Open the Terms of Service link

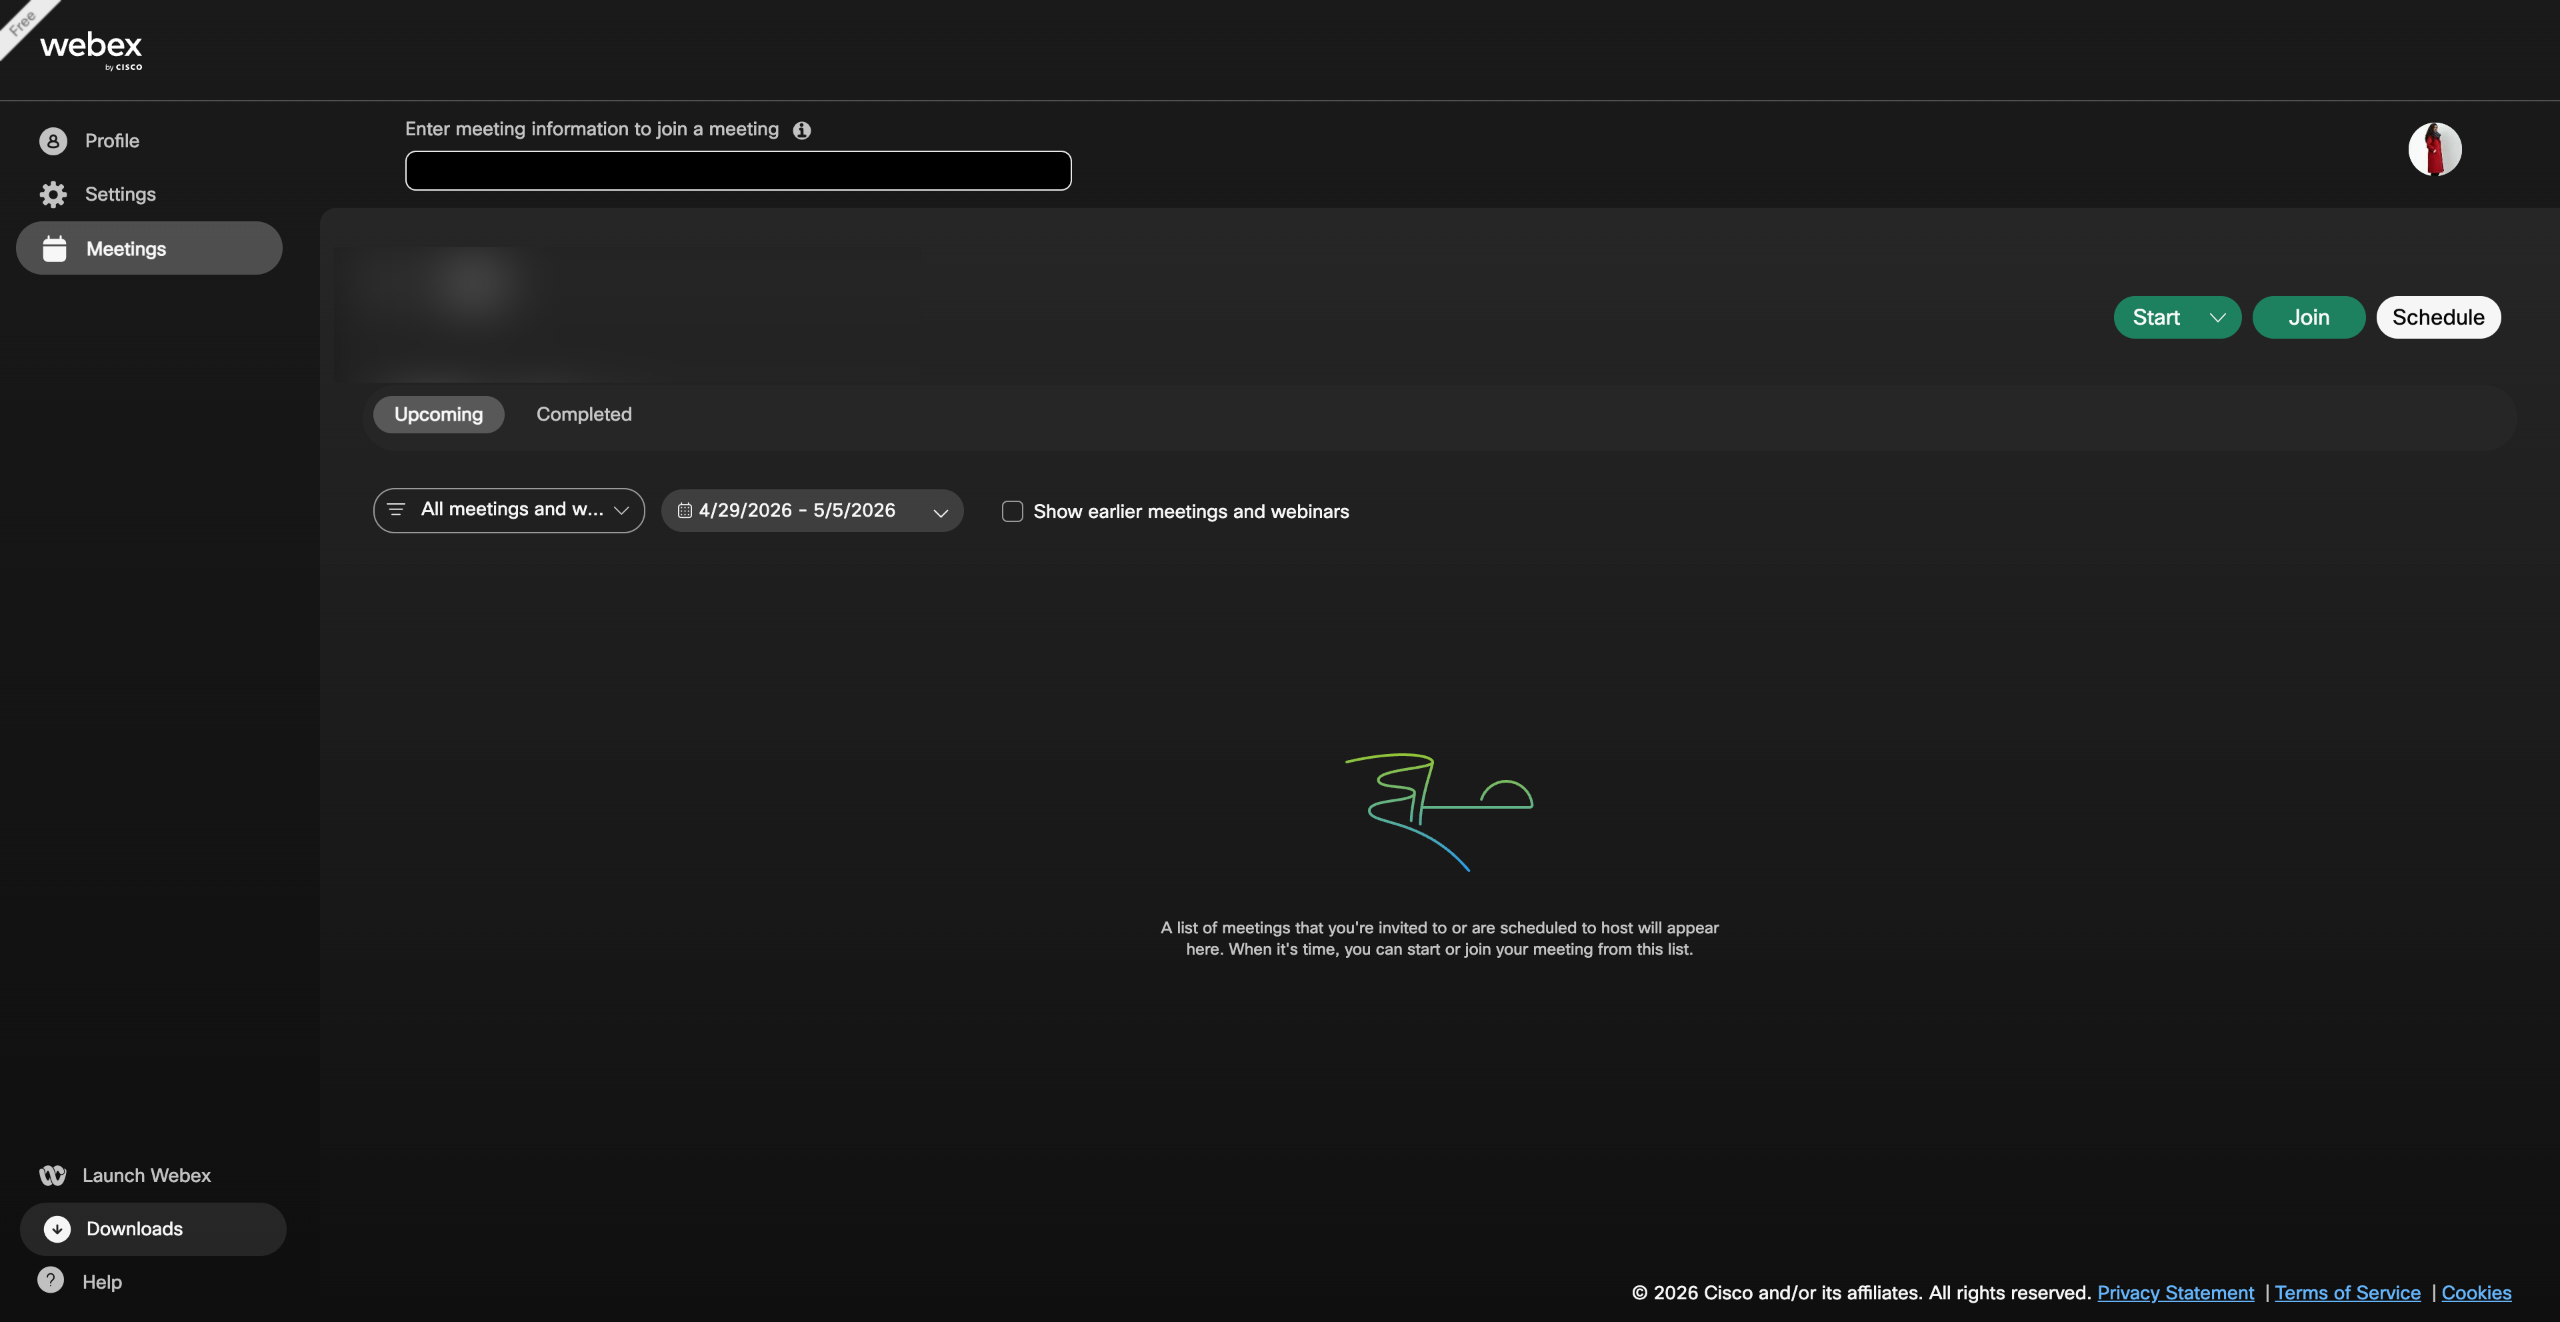pos(2348,1293)
